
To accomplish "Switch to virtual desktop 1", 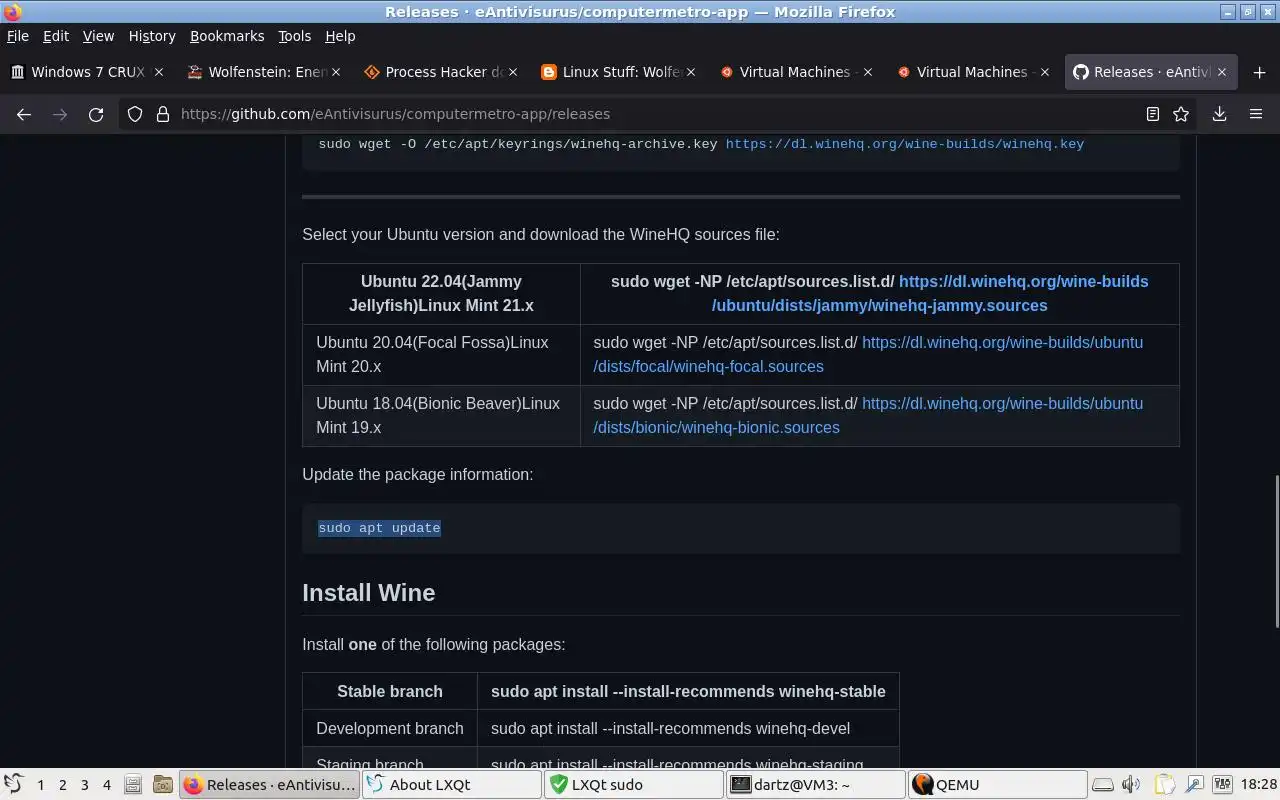I will (x=41, y=785).
